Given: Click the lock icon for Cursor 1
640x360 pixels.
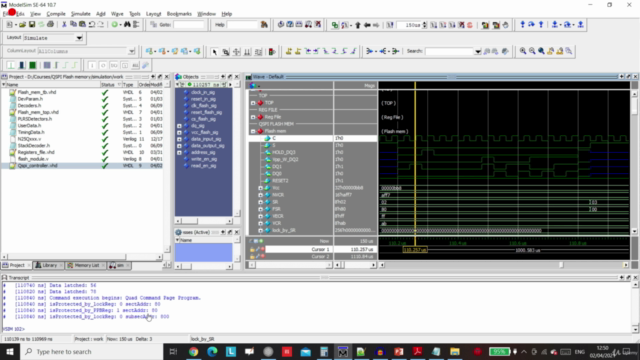Looking at the screenshot, I should [x=252, y=249].
